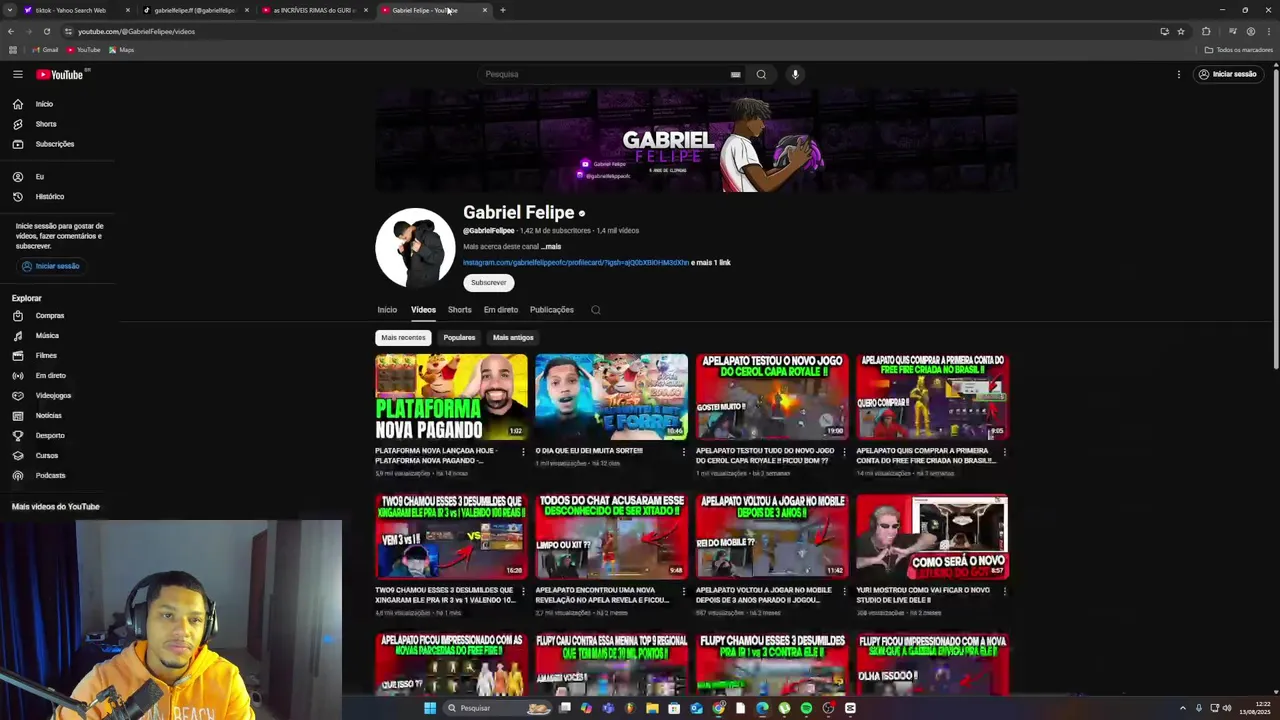The height and width of the screenshot is (720, 1280).
Task: Select the Mais antigos filter chip
Action: [513, 338]
